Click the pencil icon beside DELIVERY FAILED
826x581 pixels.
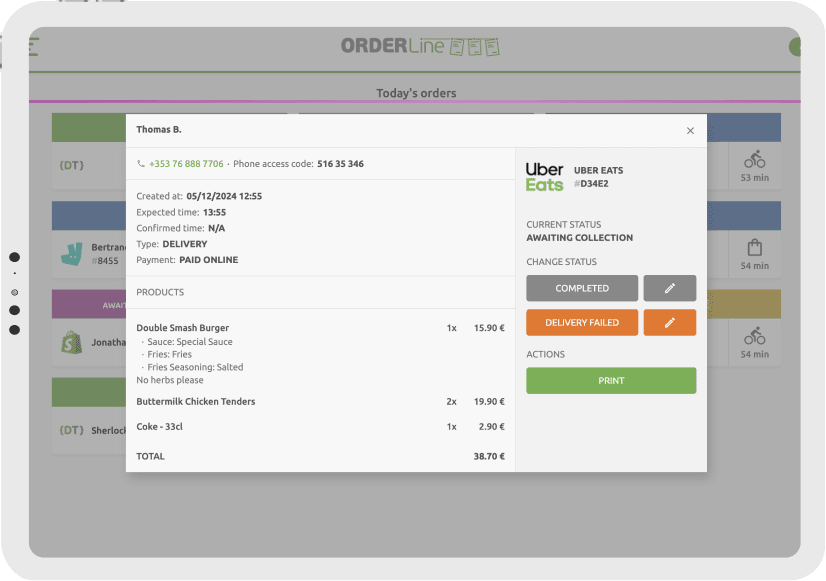(669, 322)
